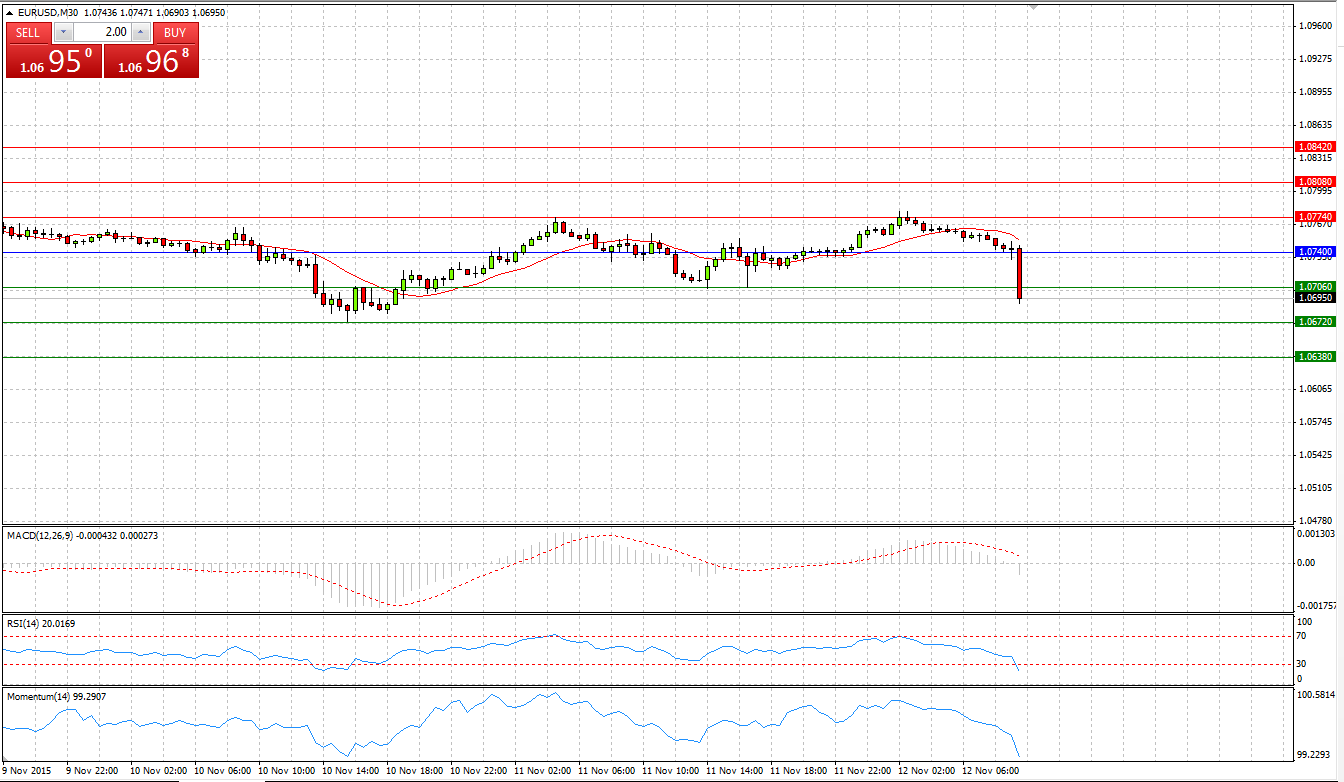Click the 100.5814 momentum scale value

point(1317,694)
